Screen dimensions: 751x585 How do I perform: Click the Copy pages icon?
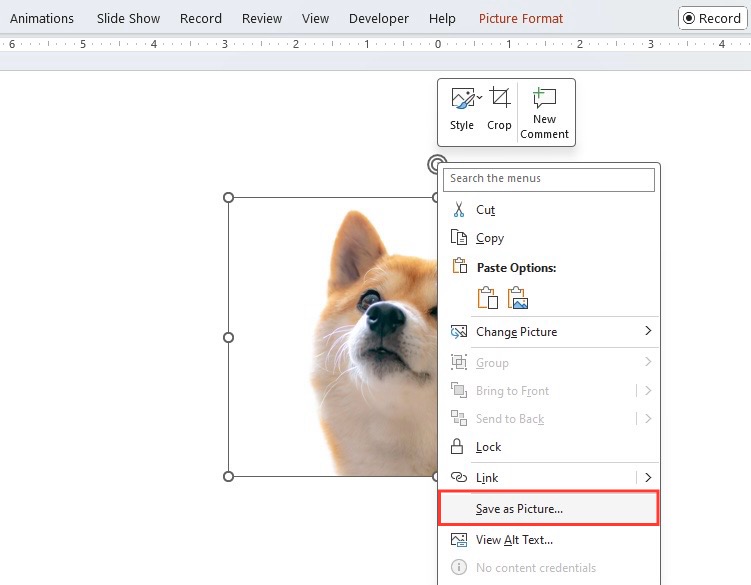click(x=459, y=238)
